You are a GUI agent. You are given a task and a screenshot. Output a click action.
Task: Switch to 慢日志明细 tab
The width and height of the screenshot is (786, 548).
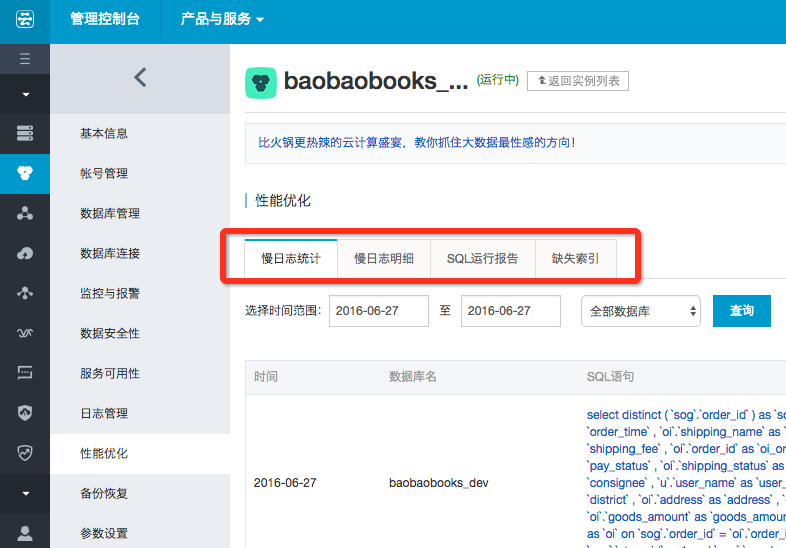(384, 259)
